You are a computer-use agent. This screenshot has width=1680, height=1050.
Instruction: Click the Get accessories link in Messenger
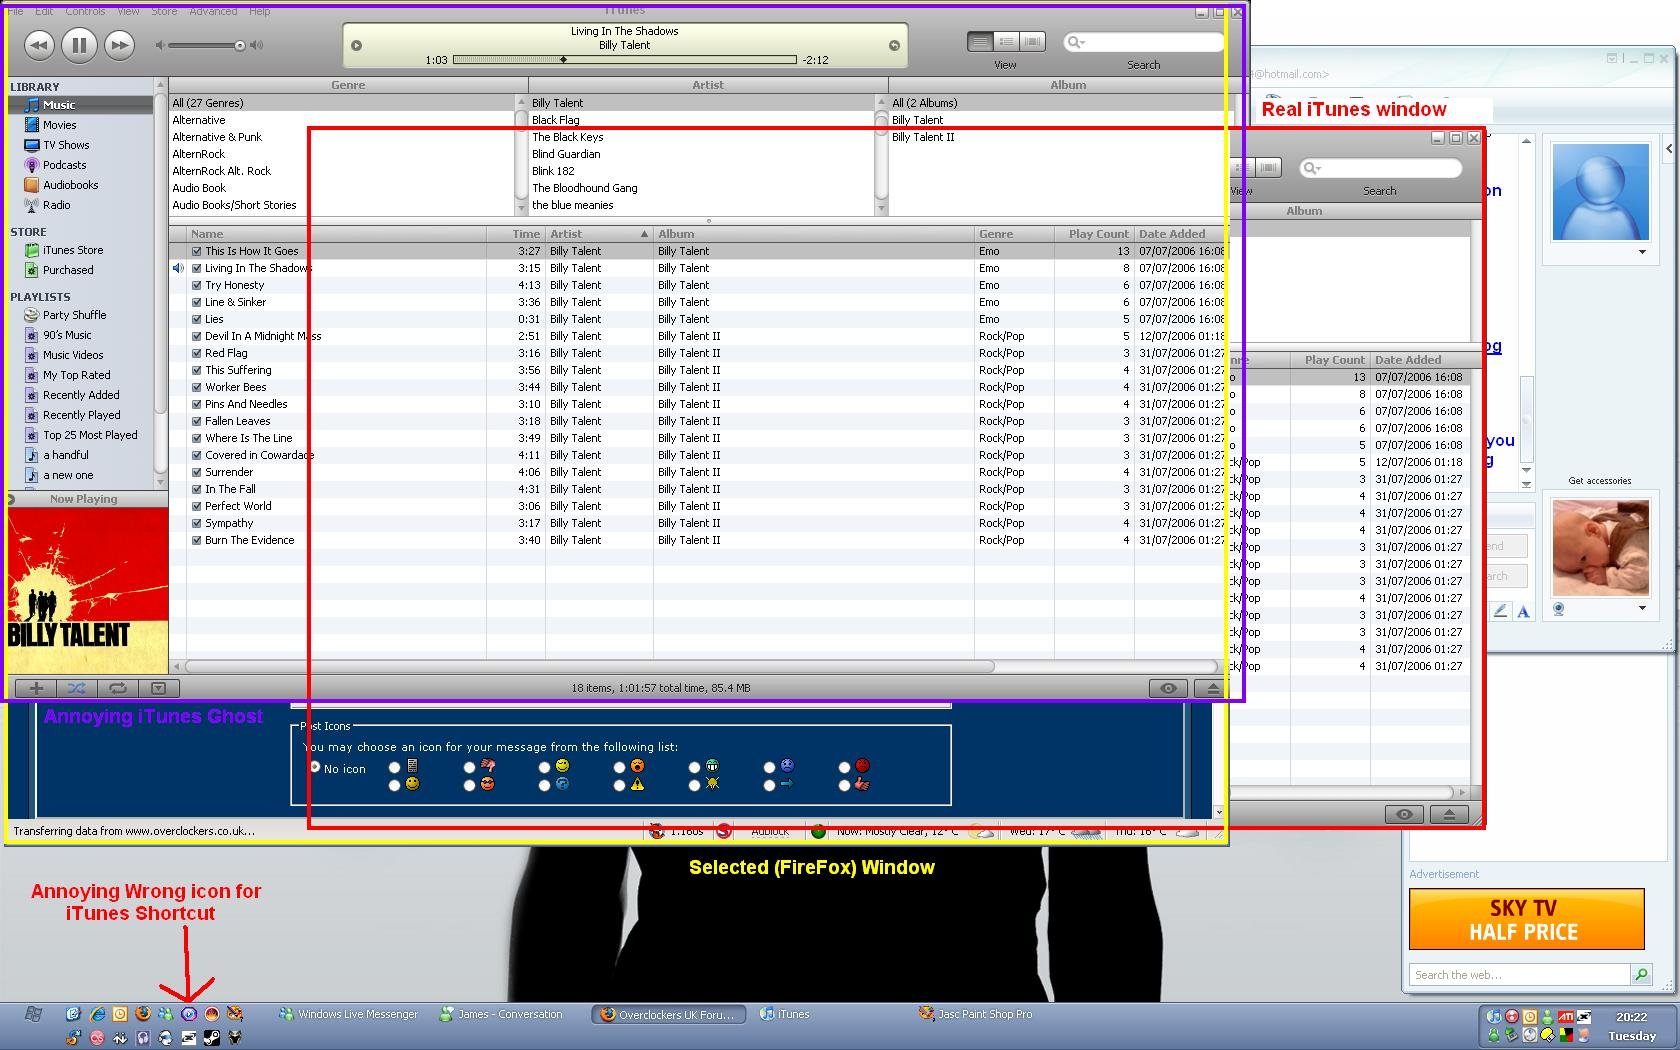pyautogui.click(x=1599, y=481)
